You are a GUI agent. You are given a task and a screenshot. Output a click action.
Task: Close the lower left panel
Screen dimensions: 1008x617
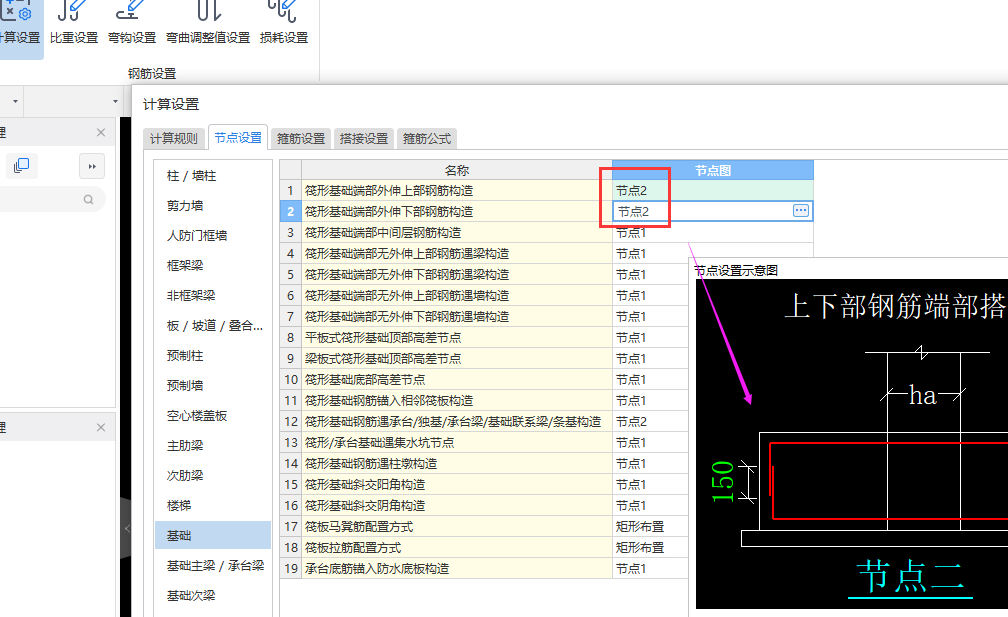pos(101,427)
